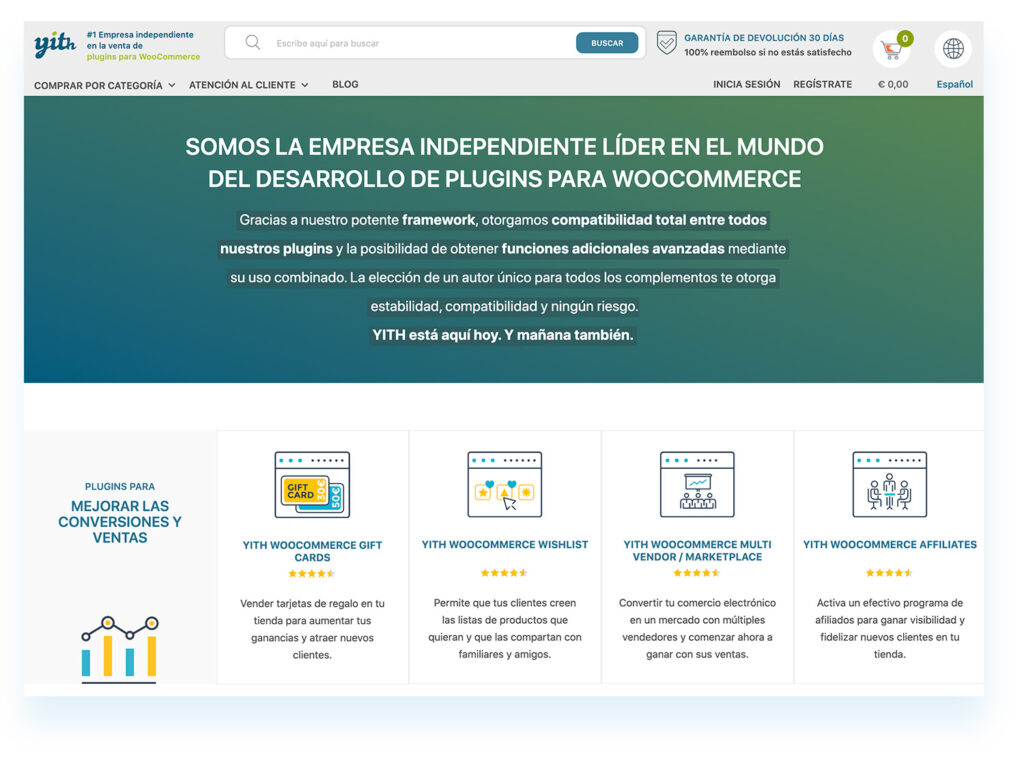Expand the Comprar por categoría menu
Image resolution: width=1024 pixels, height=774 pixels.
(x=104, y=85)
